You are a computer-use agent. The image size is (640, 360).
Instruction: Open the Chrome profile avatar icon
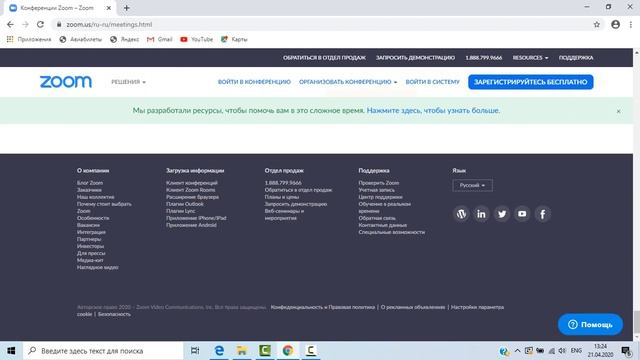(x=616, y=24)
